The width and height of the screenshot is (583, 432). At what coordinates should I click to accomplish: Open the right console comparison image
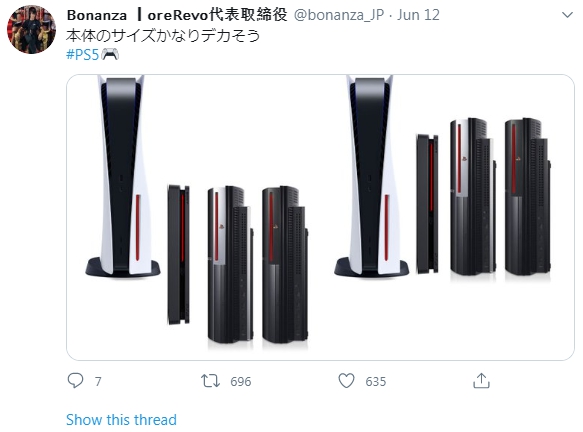[448, 217]
